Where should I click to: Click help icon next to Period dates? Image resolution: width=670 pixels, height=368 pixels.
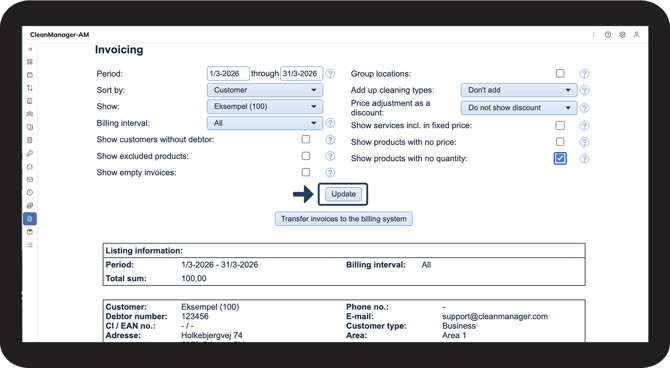[330, 74]
